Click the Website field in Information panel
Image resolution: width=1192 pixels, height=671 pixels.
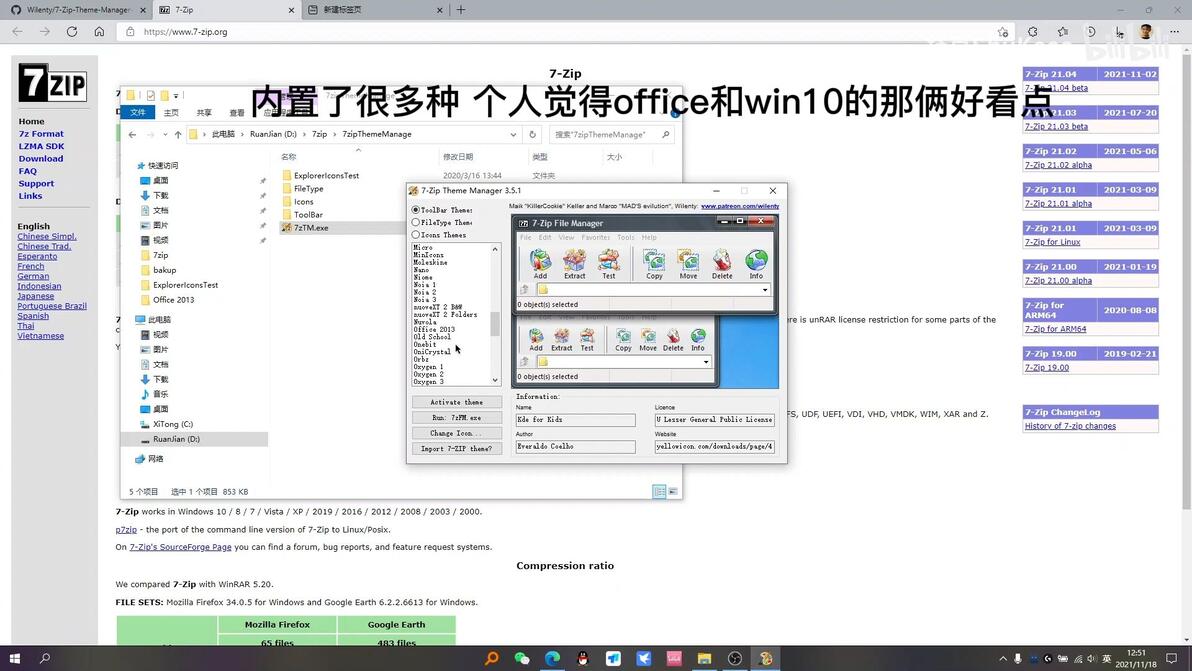[715, 446]
